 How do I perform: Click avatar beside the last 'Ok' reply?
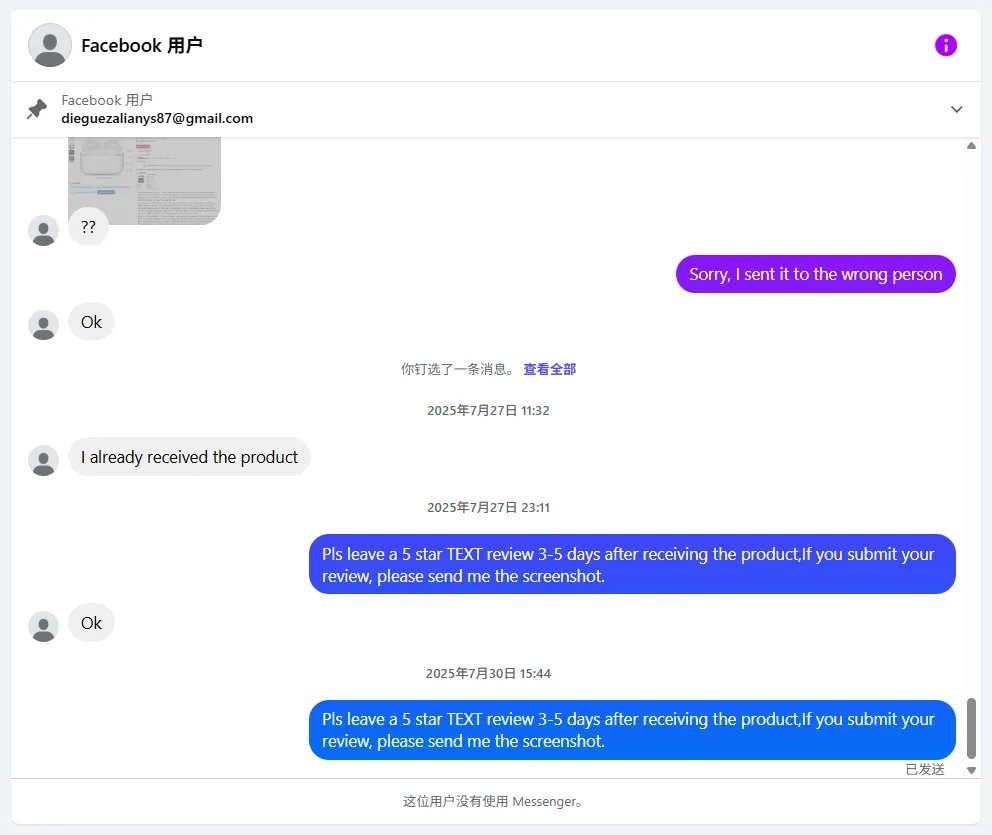coord(43,626)
